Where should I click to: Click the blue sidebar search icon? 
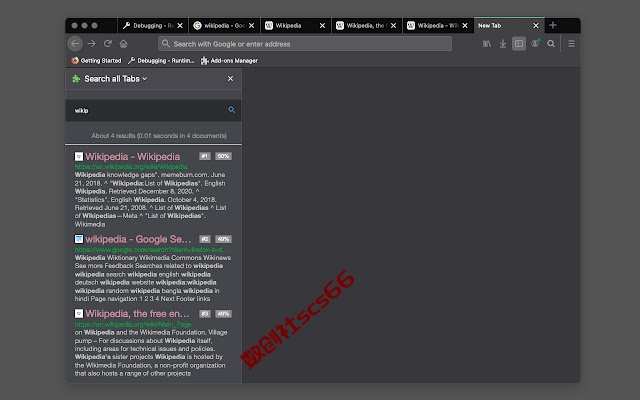(231, 110)
